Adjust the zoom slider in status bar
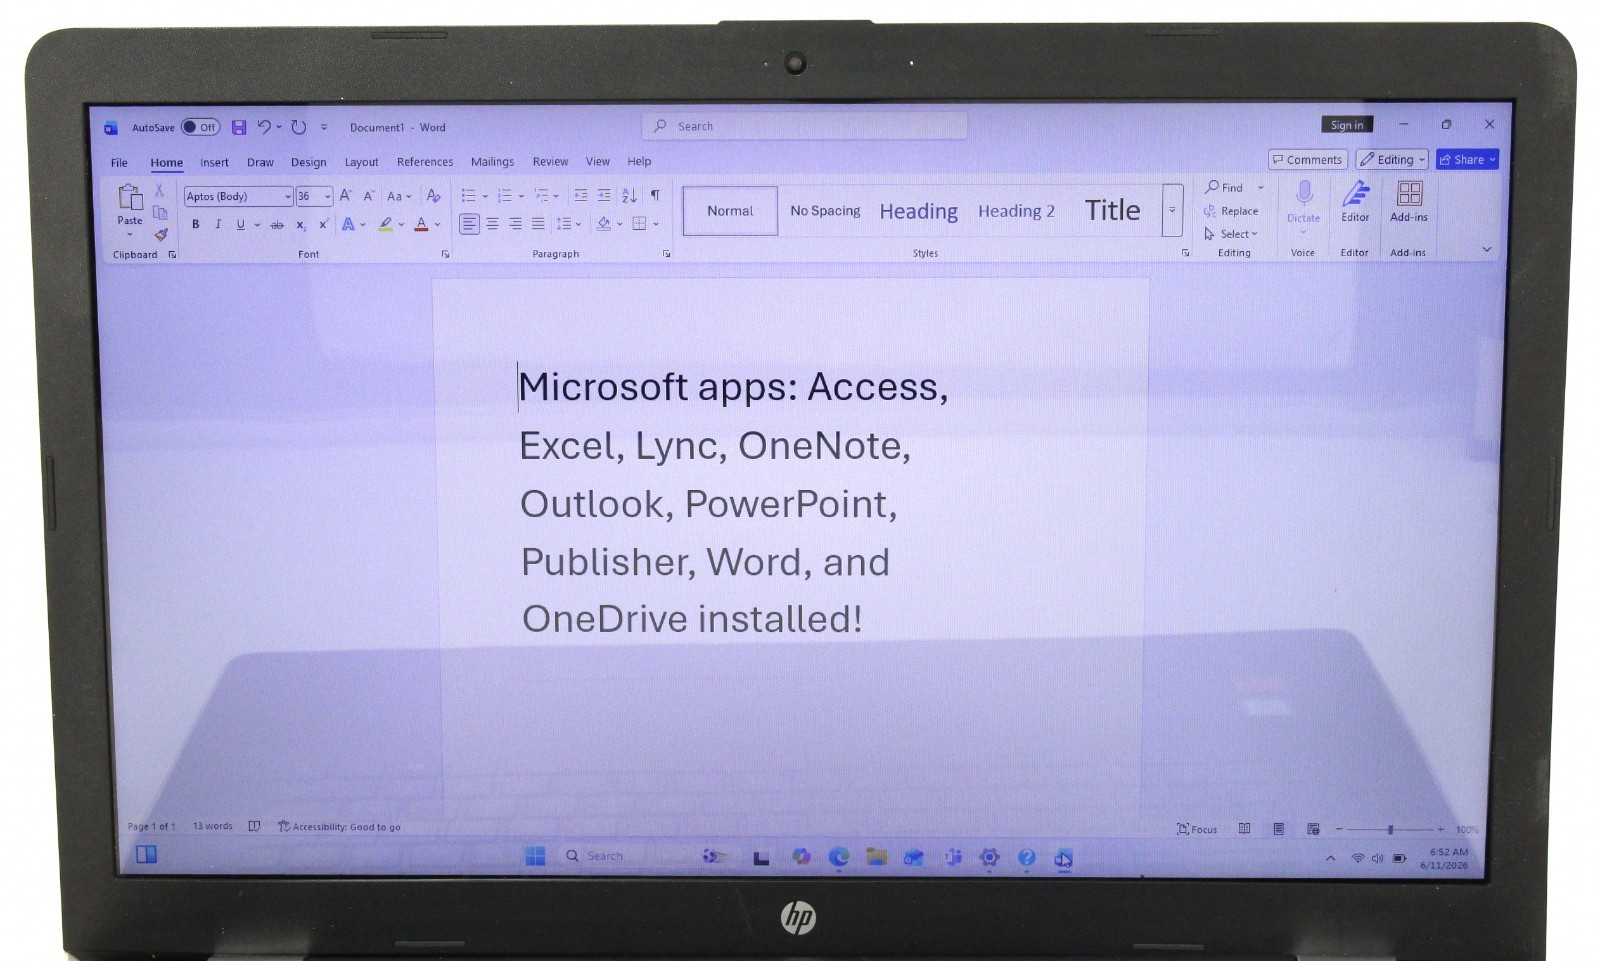Screen dimensions: 1600x961 1390,829
